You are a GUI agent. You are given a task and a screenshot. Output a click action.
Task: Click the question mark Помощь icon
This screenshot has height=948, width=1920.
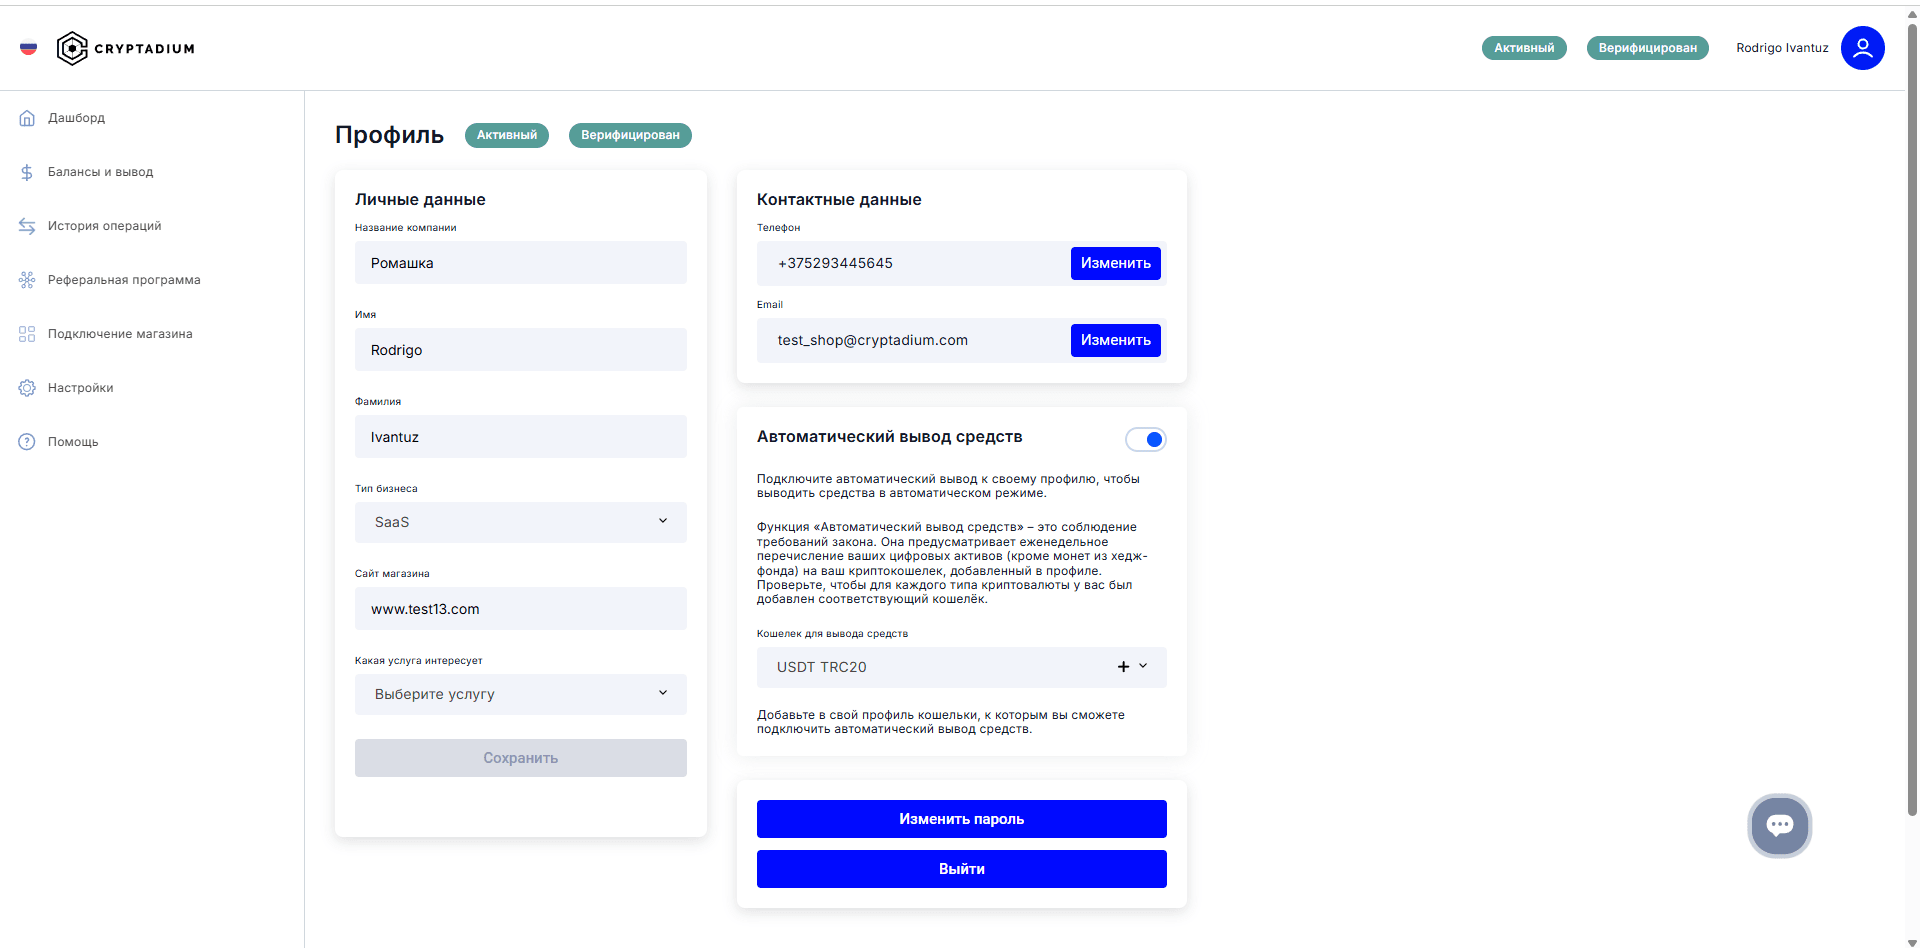coord(27,442)
